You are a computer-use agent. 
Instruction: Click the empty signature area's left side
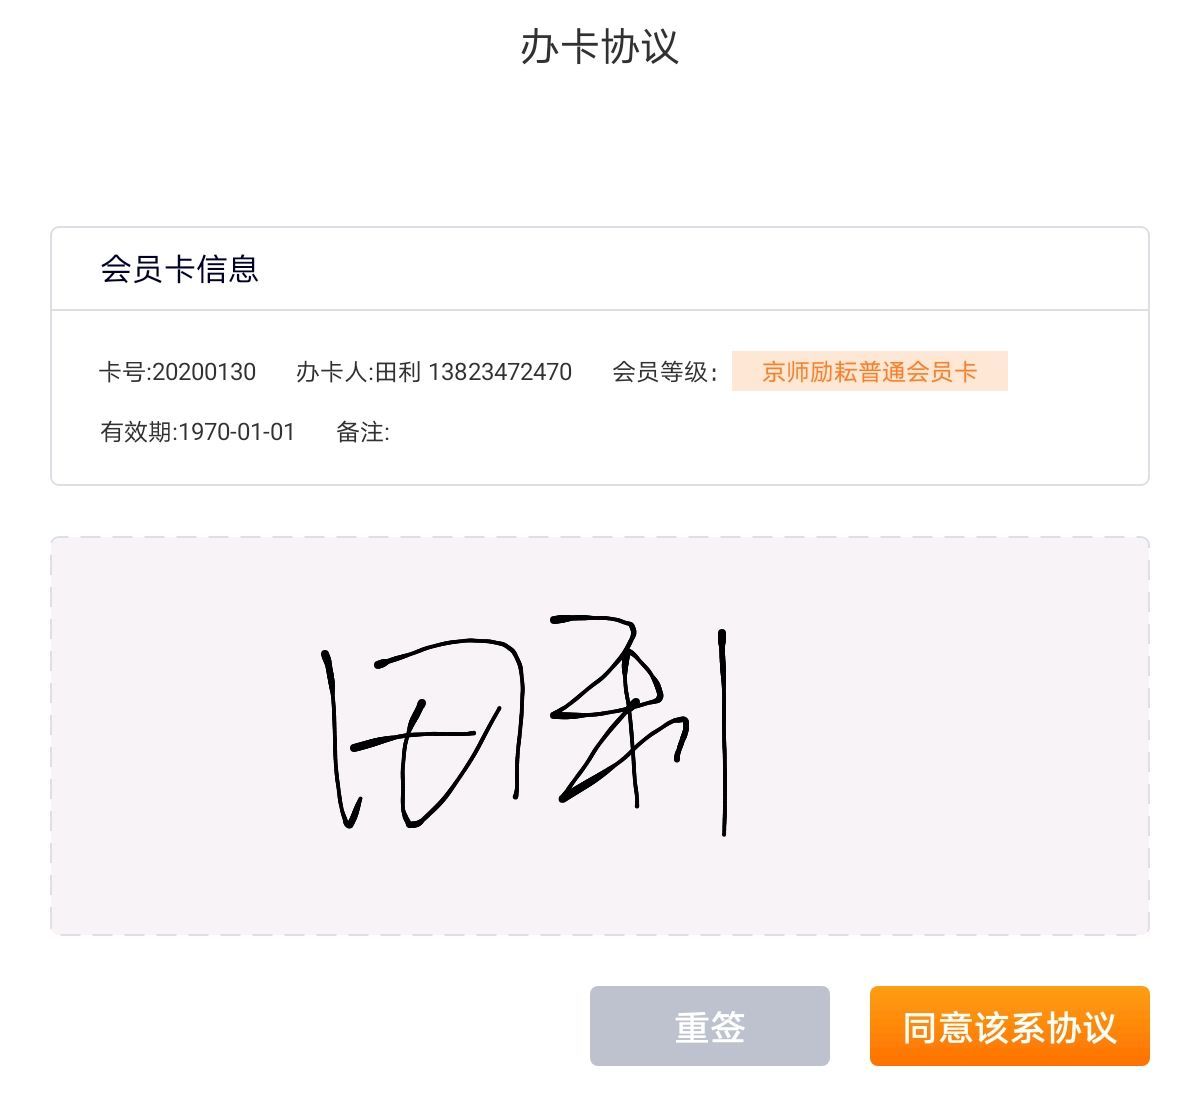pyautogui.click(x=180, y=736)
